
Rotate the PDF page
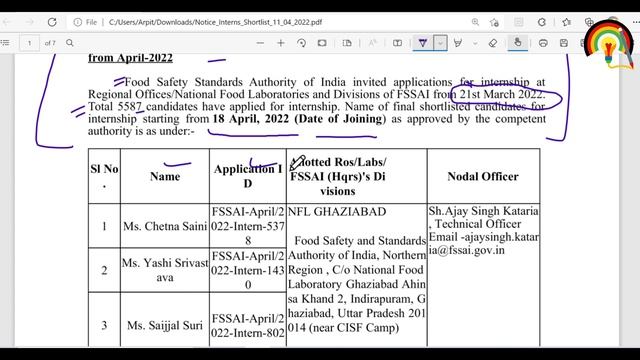click(x=302, y=43)
